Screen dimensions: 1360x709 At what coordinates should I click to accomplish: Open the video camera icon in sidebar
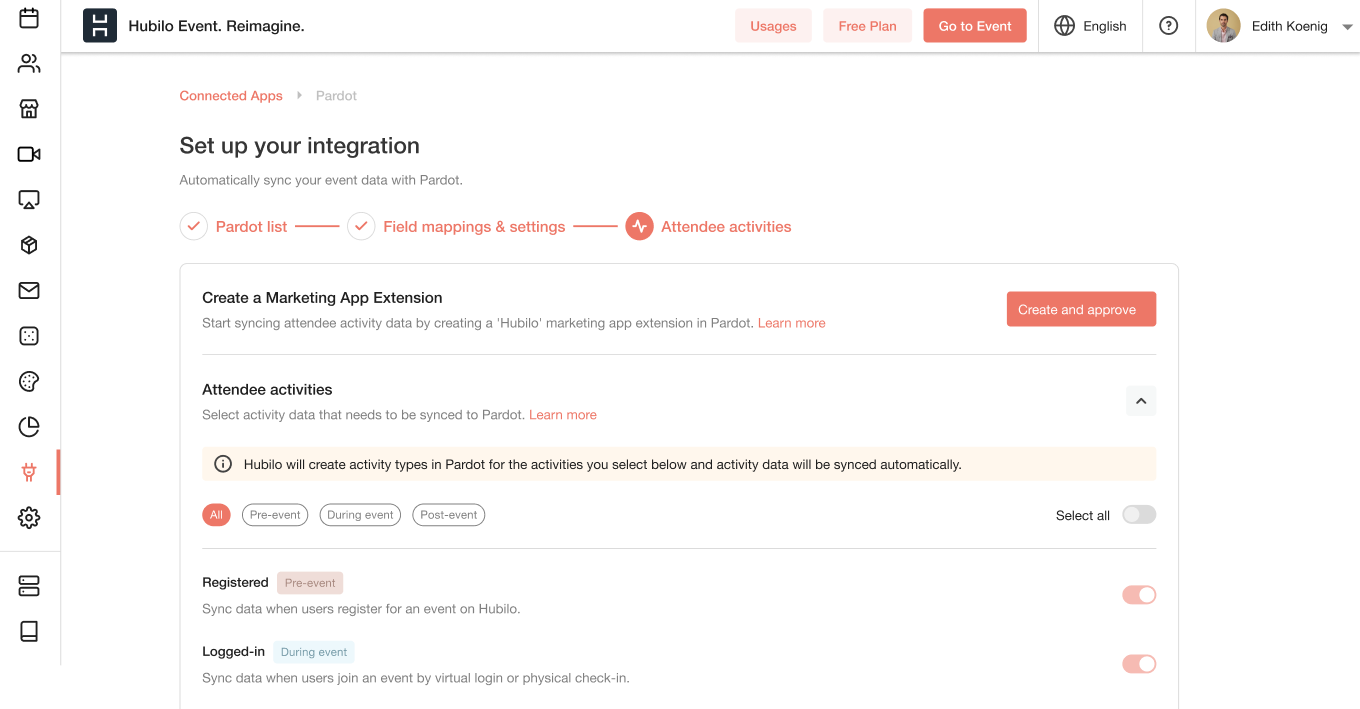point(29,154)
